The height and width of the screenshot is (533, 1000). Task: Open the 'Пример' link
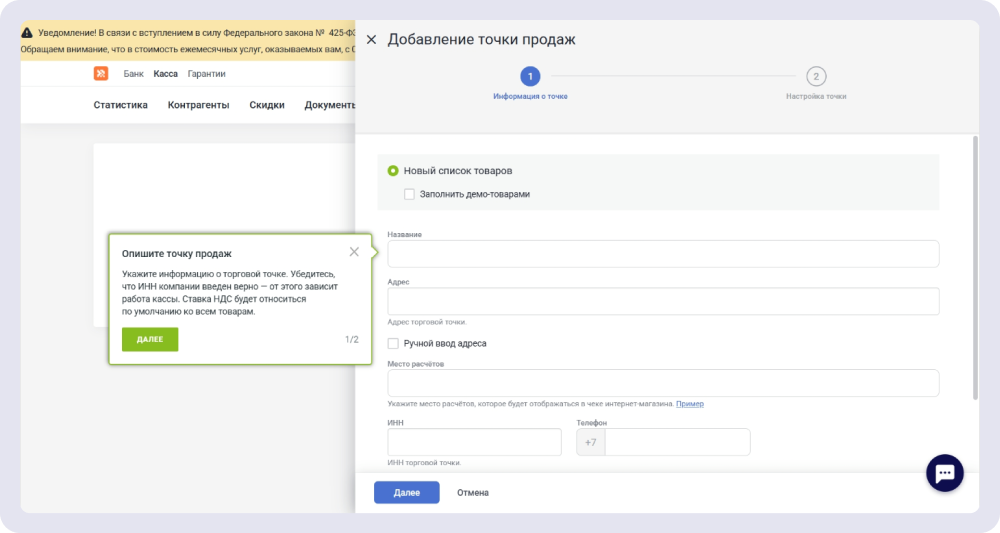(689, 404)
